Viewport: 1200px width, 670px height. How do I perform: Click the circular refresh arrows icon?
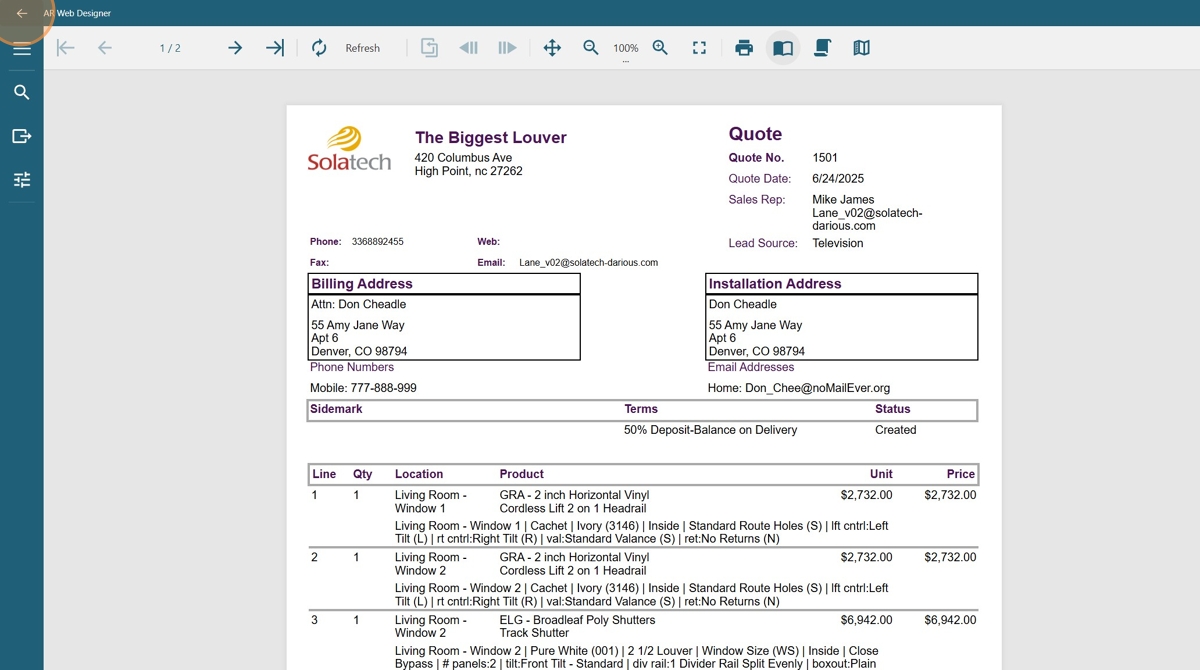point(319,48)
